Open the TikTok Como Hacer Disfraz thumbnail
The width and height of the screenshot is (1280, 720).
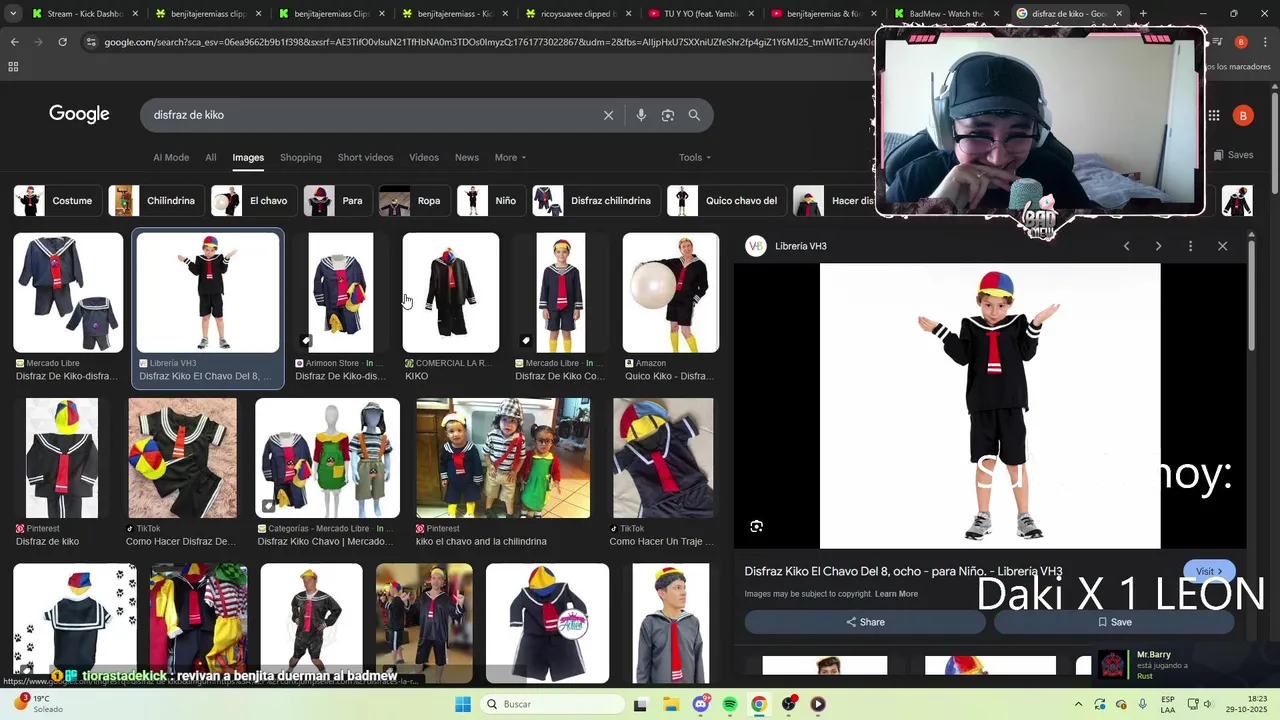pyautogui.click(x=182, y=458)
